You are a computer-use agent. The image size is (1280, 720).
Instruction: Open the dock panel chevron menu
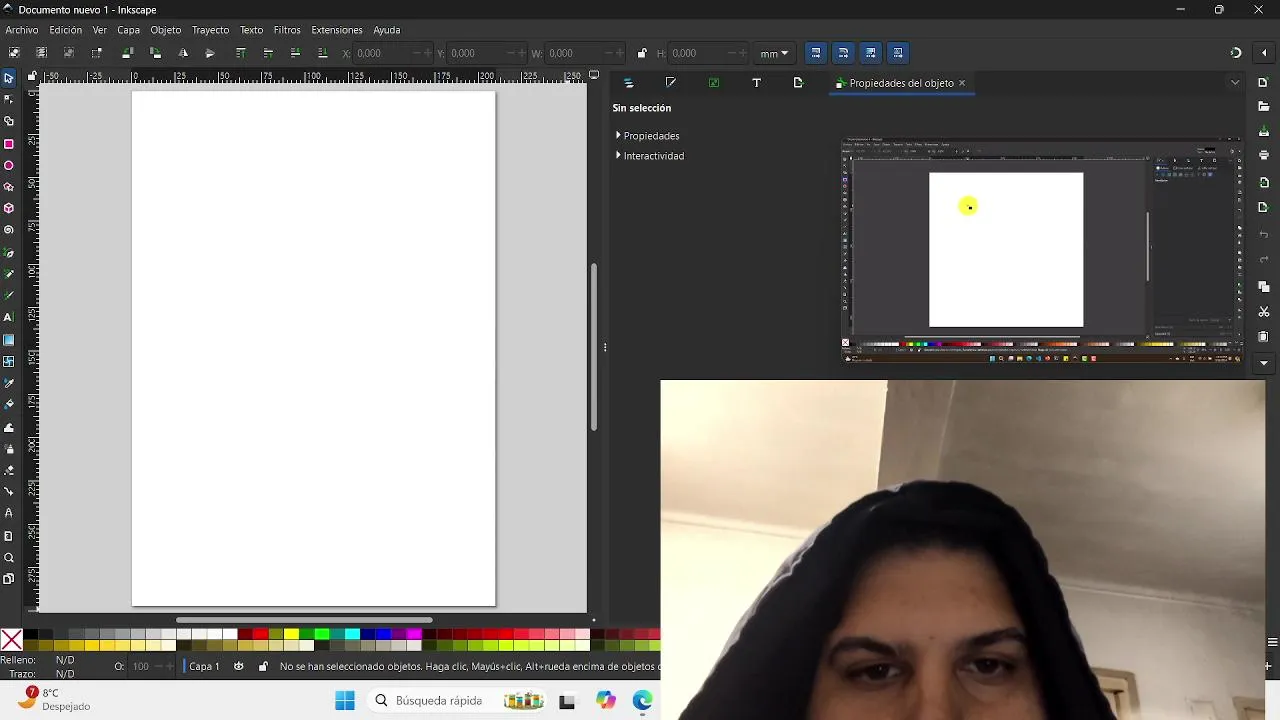1235,83
